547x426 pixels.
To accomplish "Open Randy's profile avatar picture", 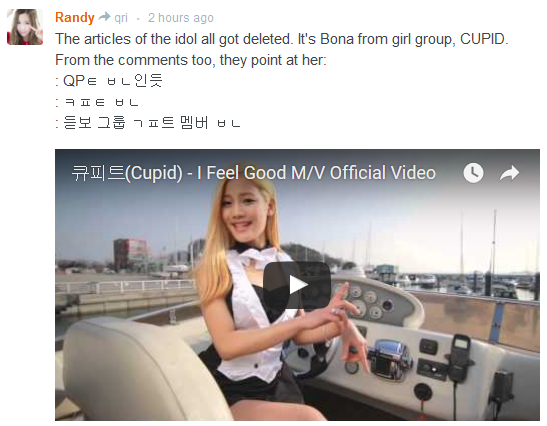I will (25, 27).
